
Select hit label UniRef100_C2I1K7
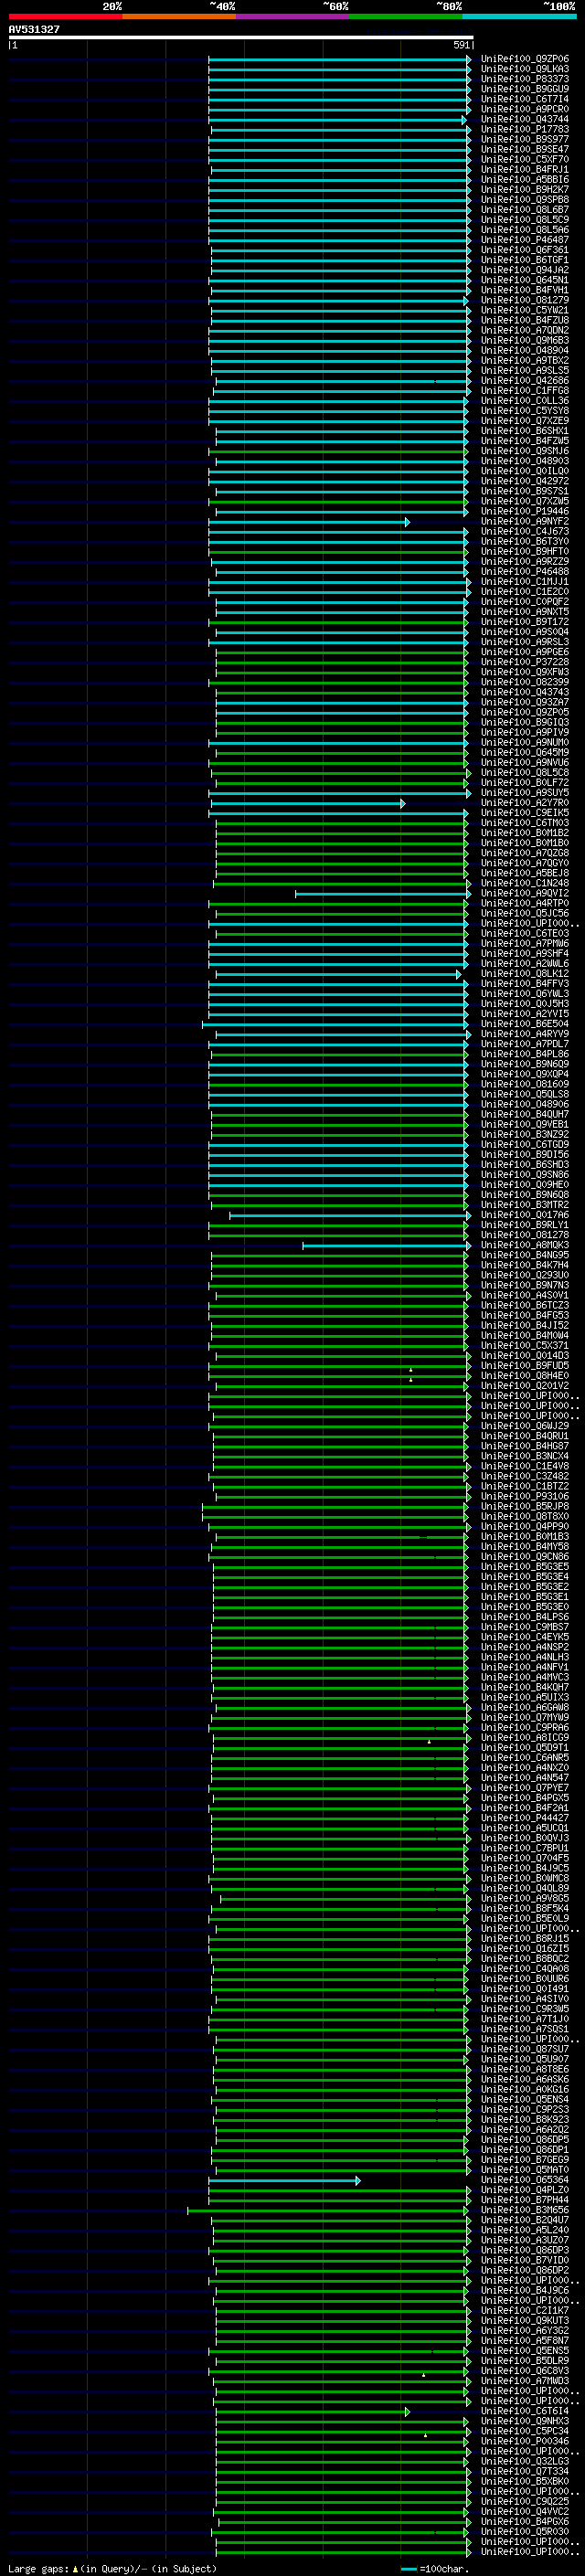[525, 2311]
